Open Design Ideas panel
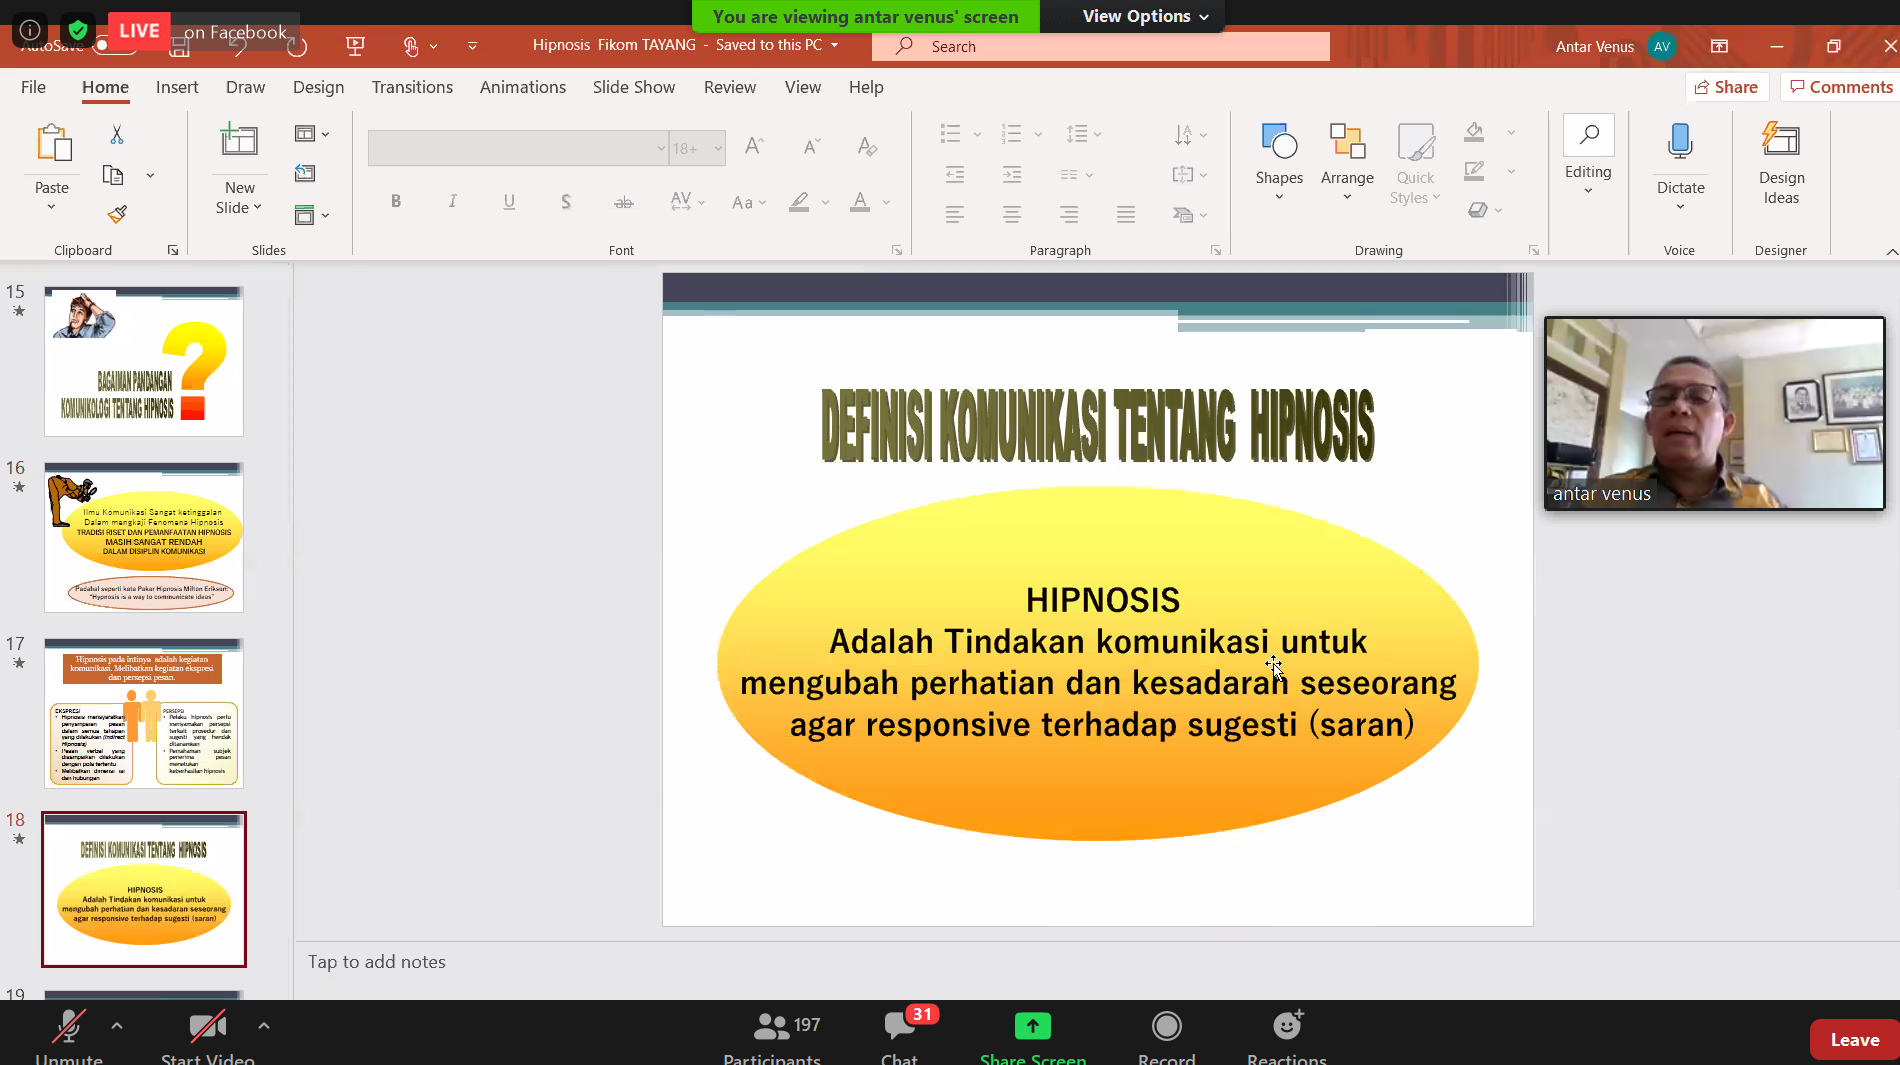The image size is (1900, 1065). (x=1780, y=160)
